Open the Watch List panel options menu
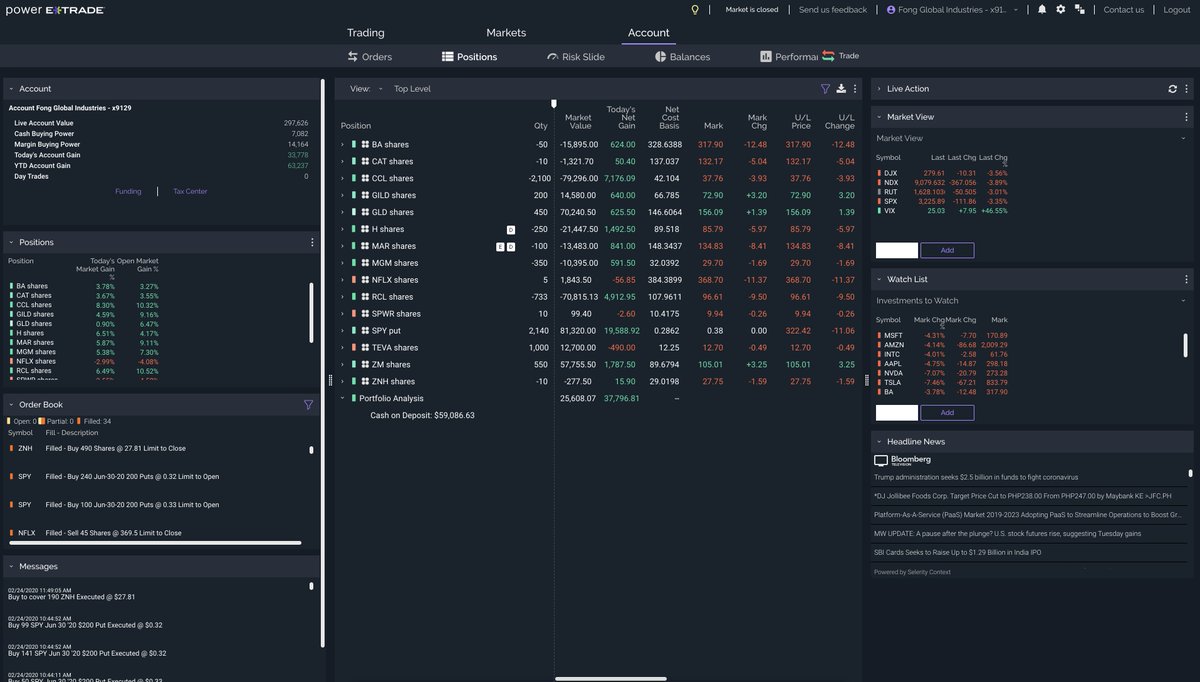Viewport: 1200px width, 682px height. pyautogui.click(x=1187, y=279)
